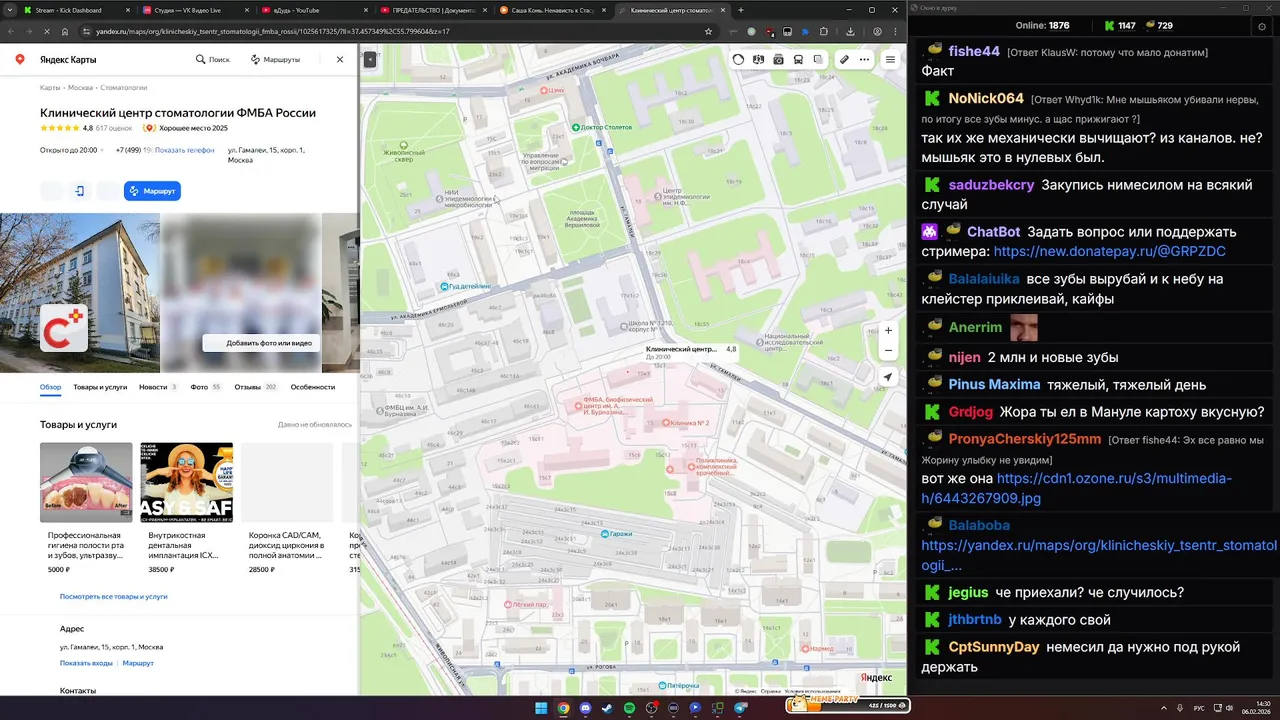Open the donatepay link in chat
This screenshot has height=720, width=1280.
[x=1109, y=251]
